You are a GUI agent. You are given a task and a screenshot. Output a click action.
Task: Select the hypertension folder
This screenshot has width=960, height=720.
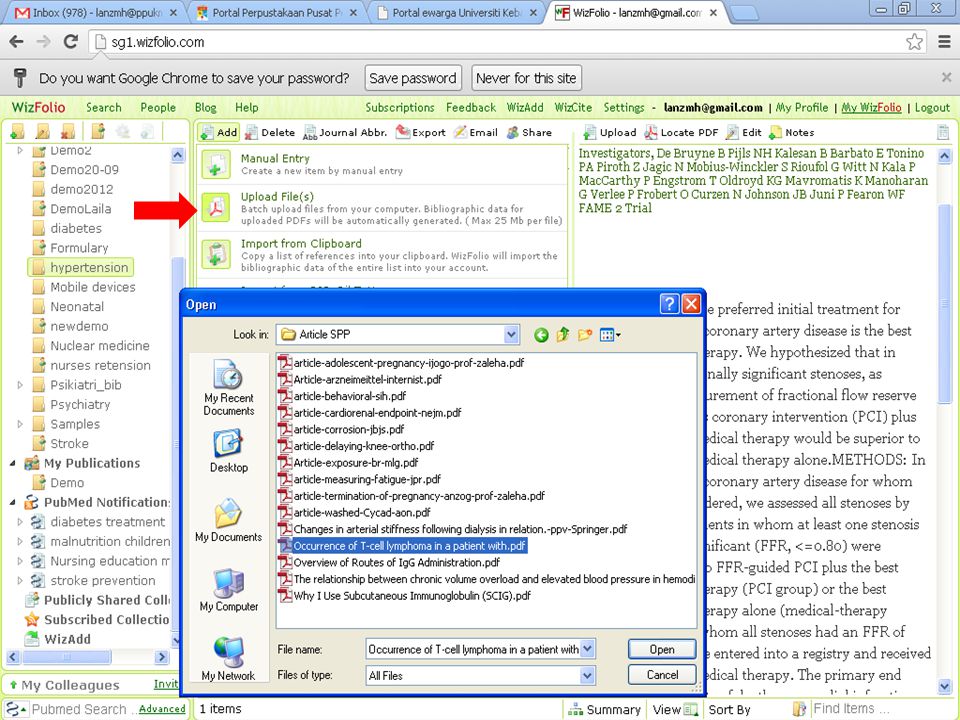pos(81,268)
